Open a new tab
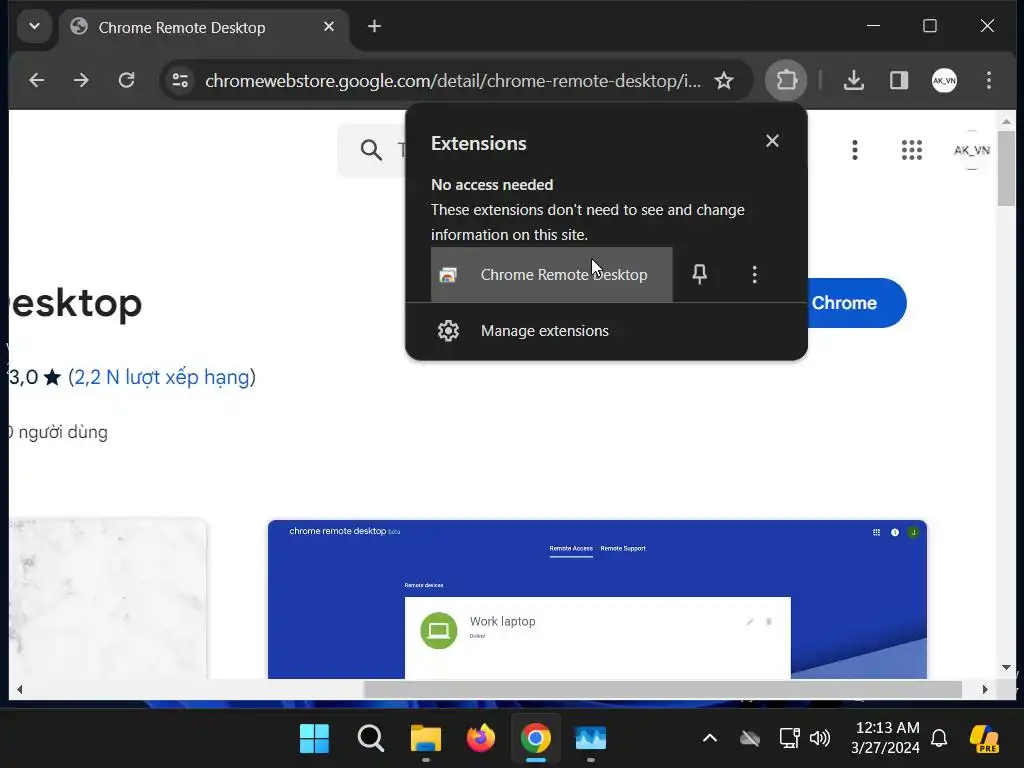 pyautogui.click(x=374, y=27)
